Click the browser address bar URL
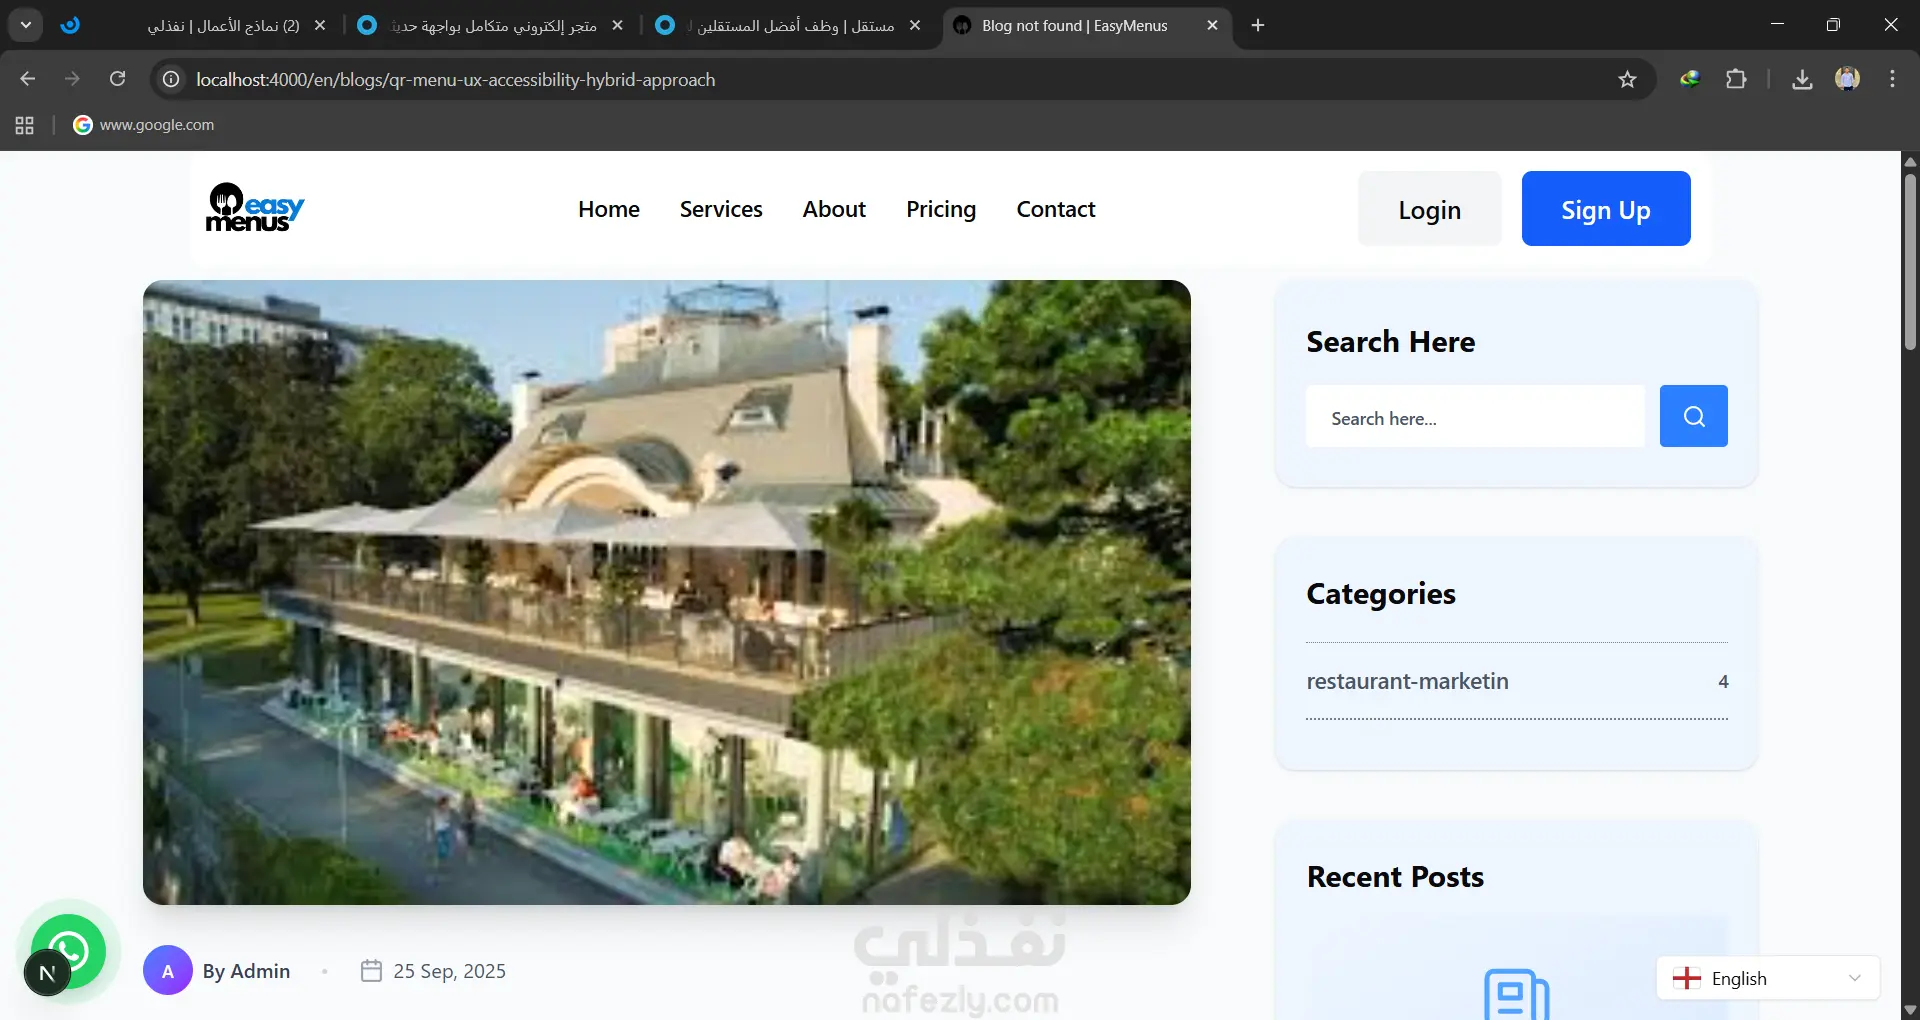Image resolution: width=1920 pixels, height=1020 pixels. click(x=456, y=79)
